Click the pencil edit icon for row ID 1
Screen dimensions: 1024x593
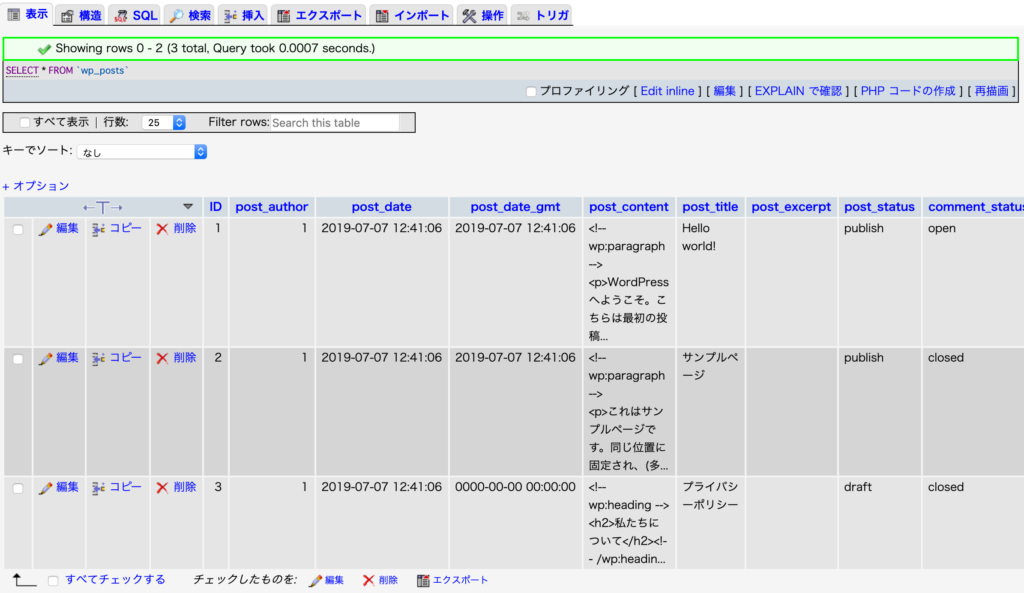45,229
